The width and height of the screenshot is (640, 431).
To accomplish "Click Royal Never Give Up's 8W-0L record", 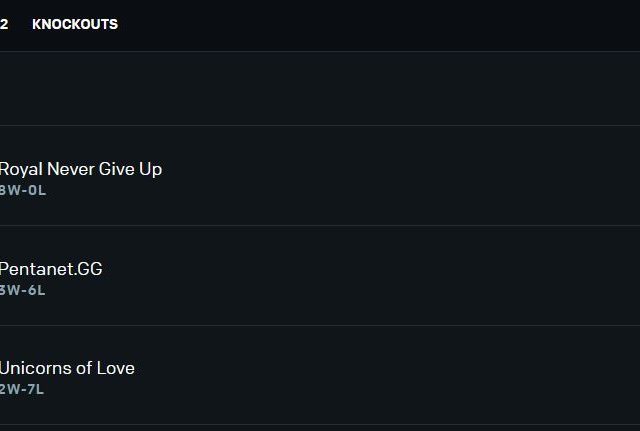I will point(22,190).
